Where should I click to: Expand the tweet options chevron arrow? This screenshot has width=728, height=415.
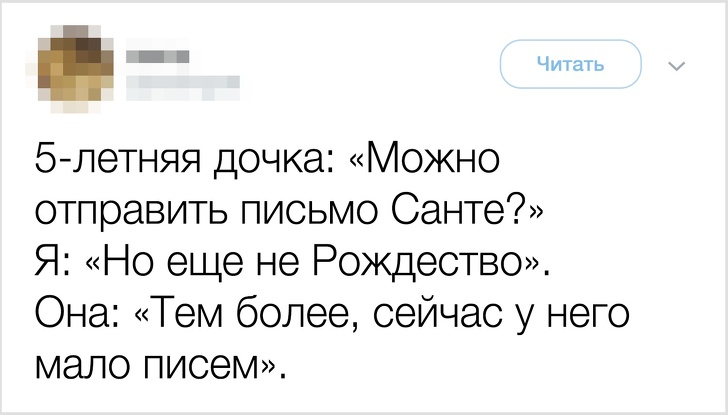point(676,66)
